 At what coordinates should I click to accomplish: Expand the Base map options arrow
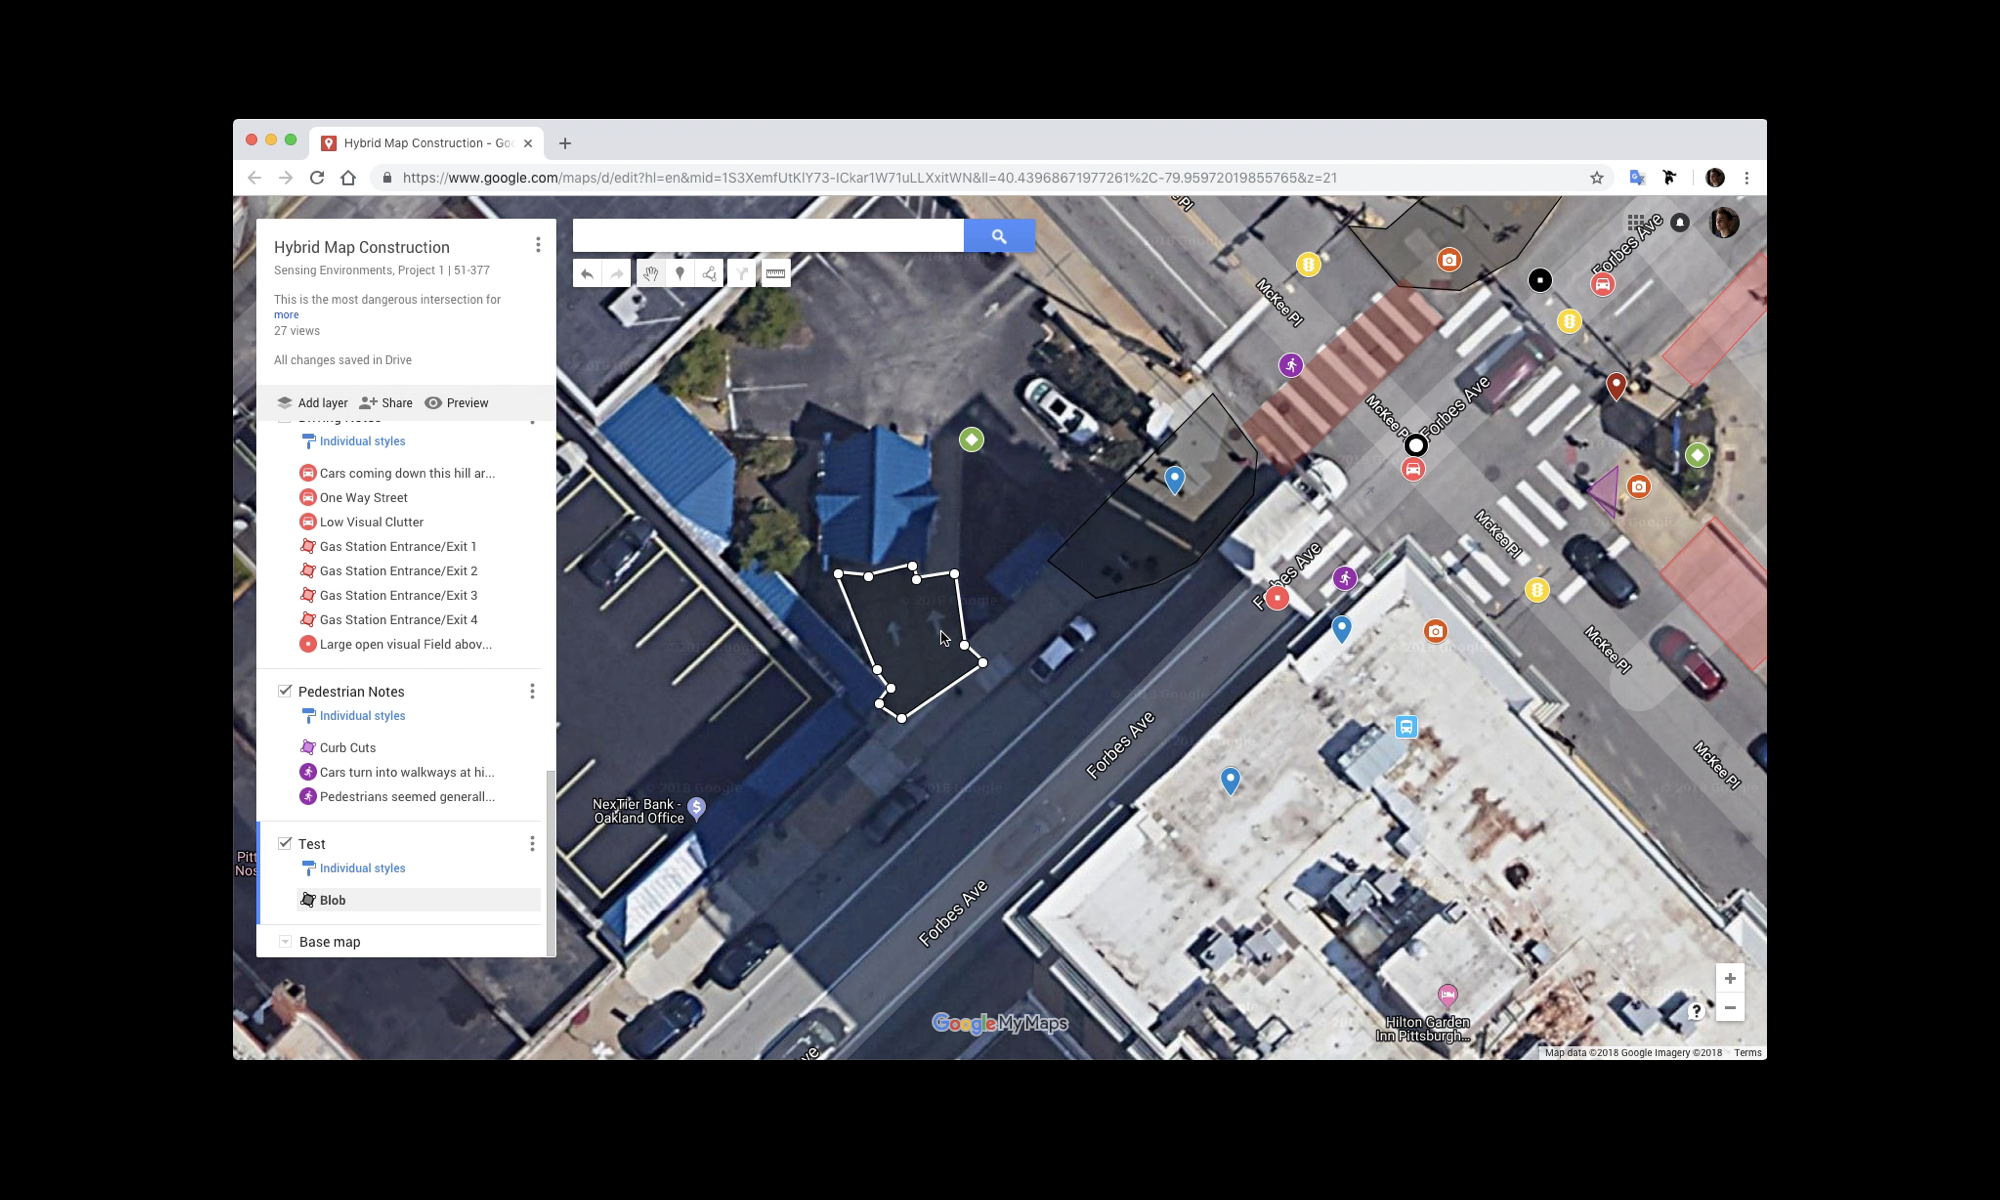pyautogui.click(x=285, y=942)
